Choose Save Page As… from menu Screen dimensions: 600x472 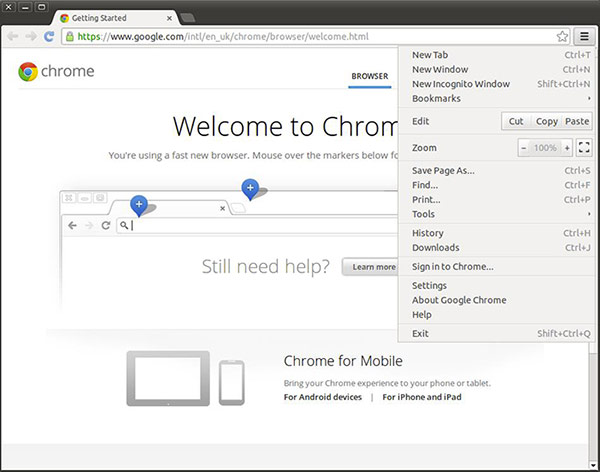coord(496,170)
